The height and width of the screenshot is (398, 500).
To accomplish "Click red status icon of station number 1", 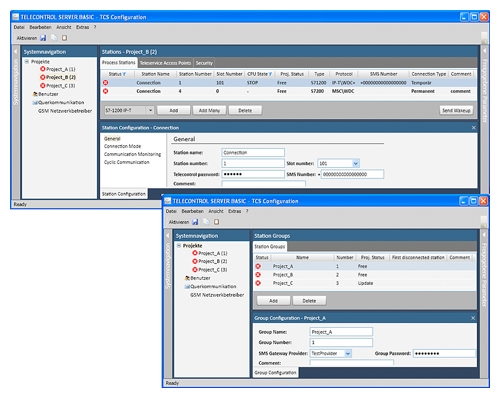I will [x=106, y=82].
